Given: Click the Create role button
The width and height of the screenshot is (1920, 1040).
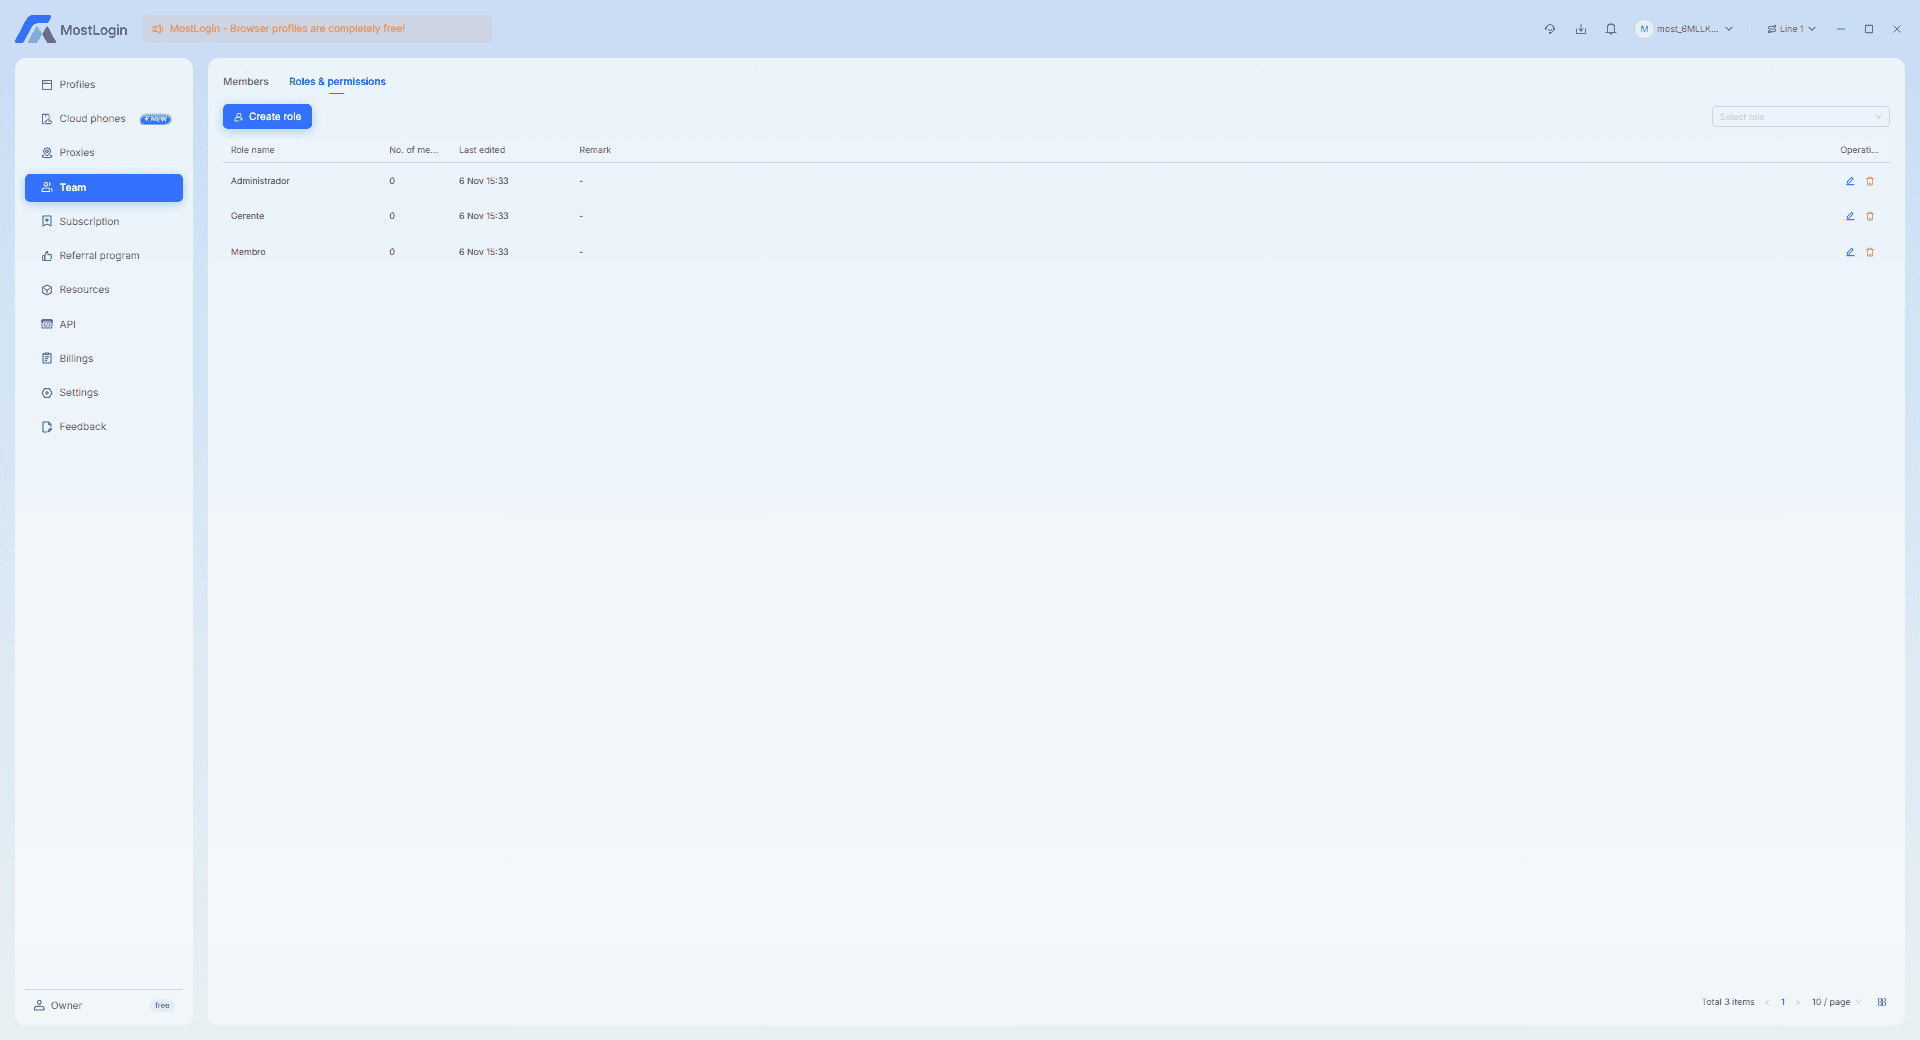Looking at the screenshot, I should point(267,117).
